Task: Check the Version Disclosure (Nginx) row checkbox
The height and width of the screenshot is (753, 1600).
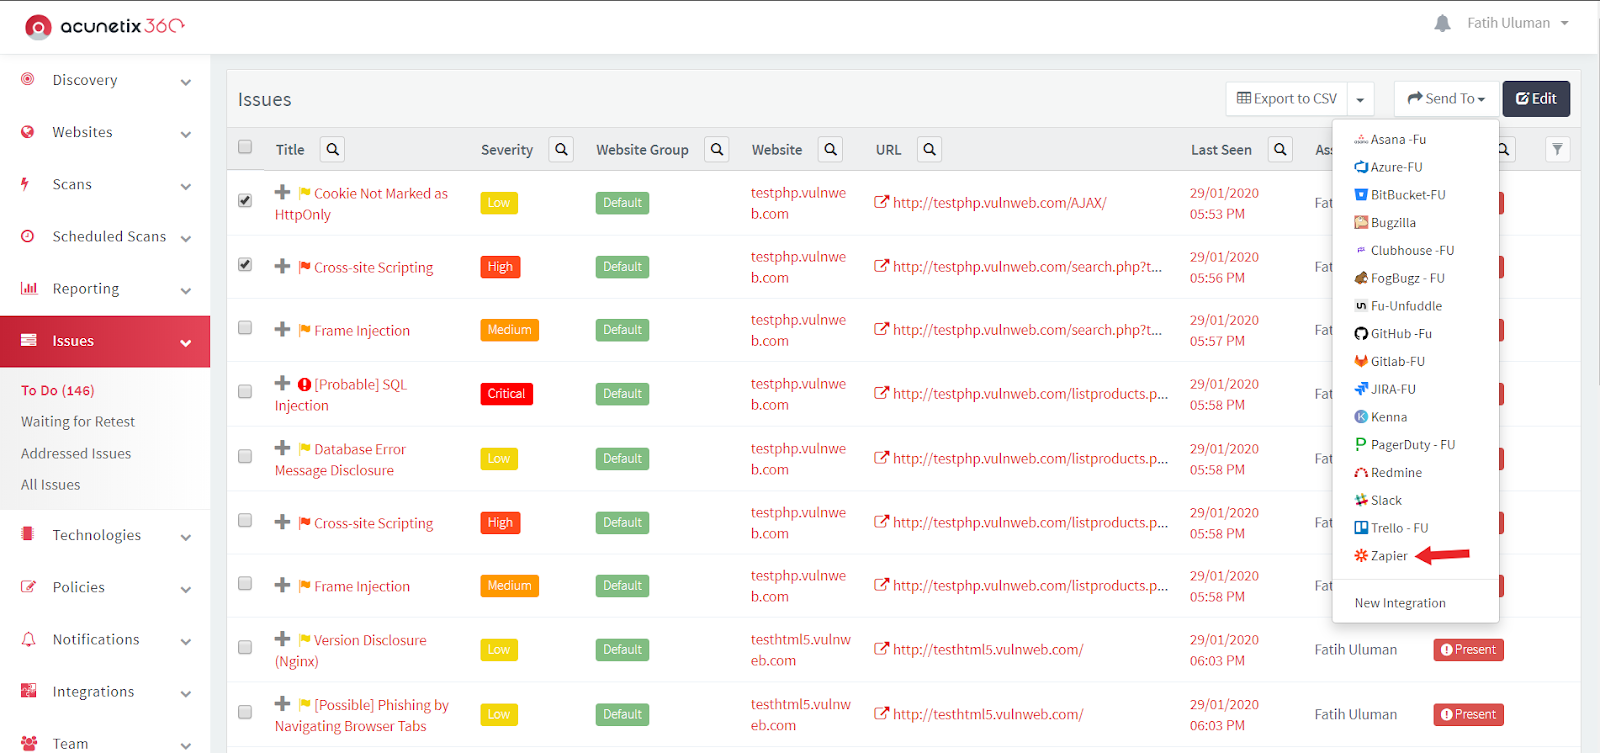Action: (245, 647)
